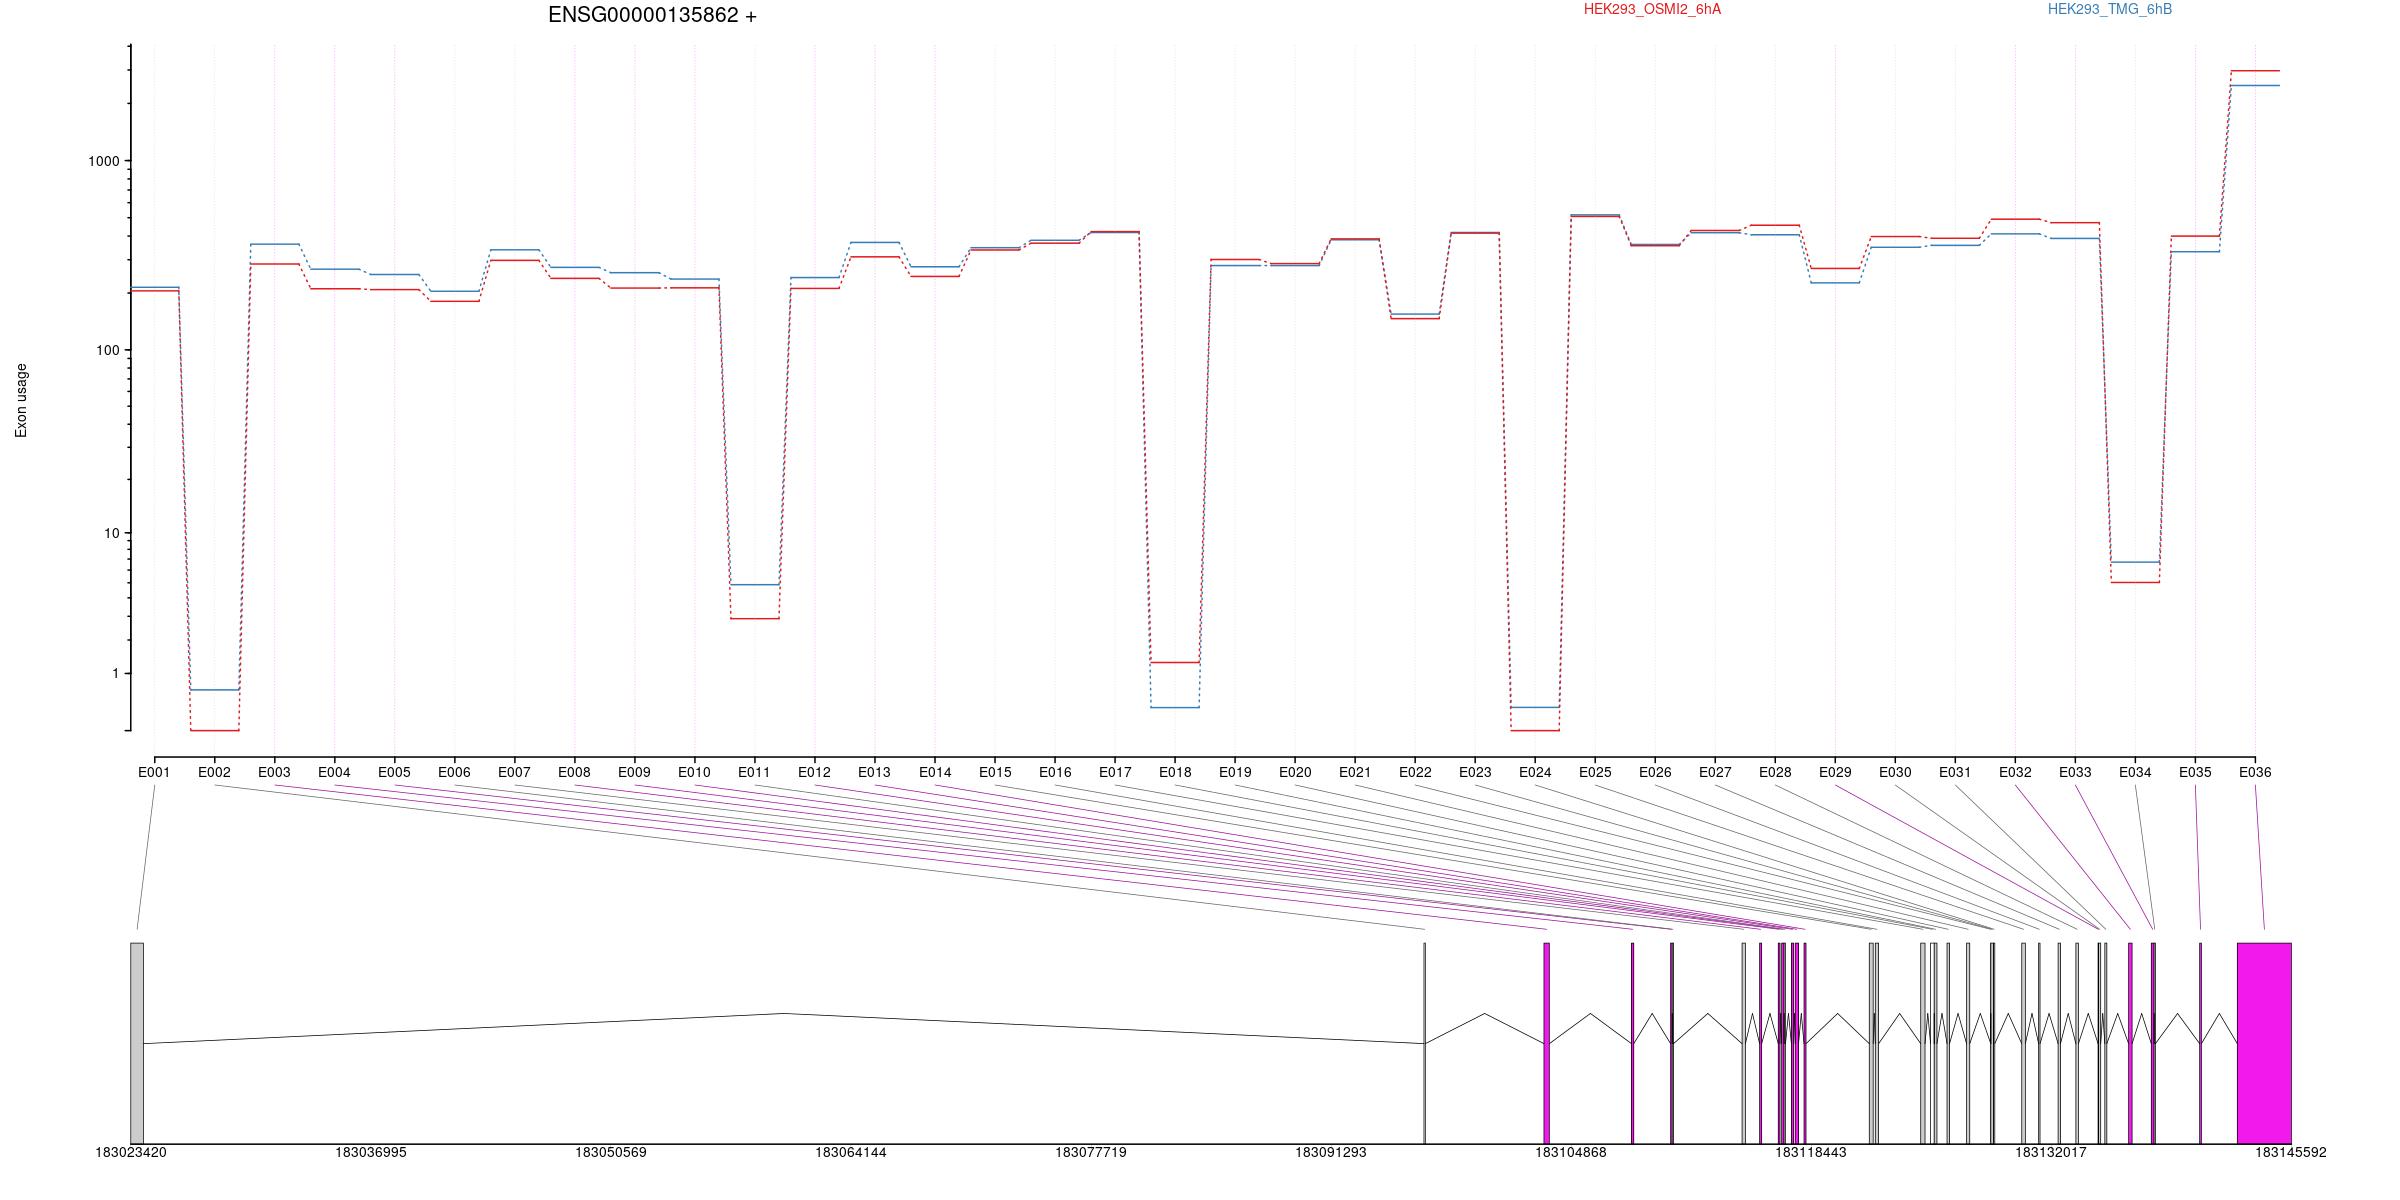Click the red E024 usage segment

[1535, 730]
